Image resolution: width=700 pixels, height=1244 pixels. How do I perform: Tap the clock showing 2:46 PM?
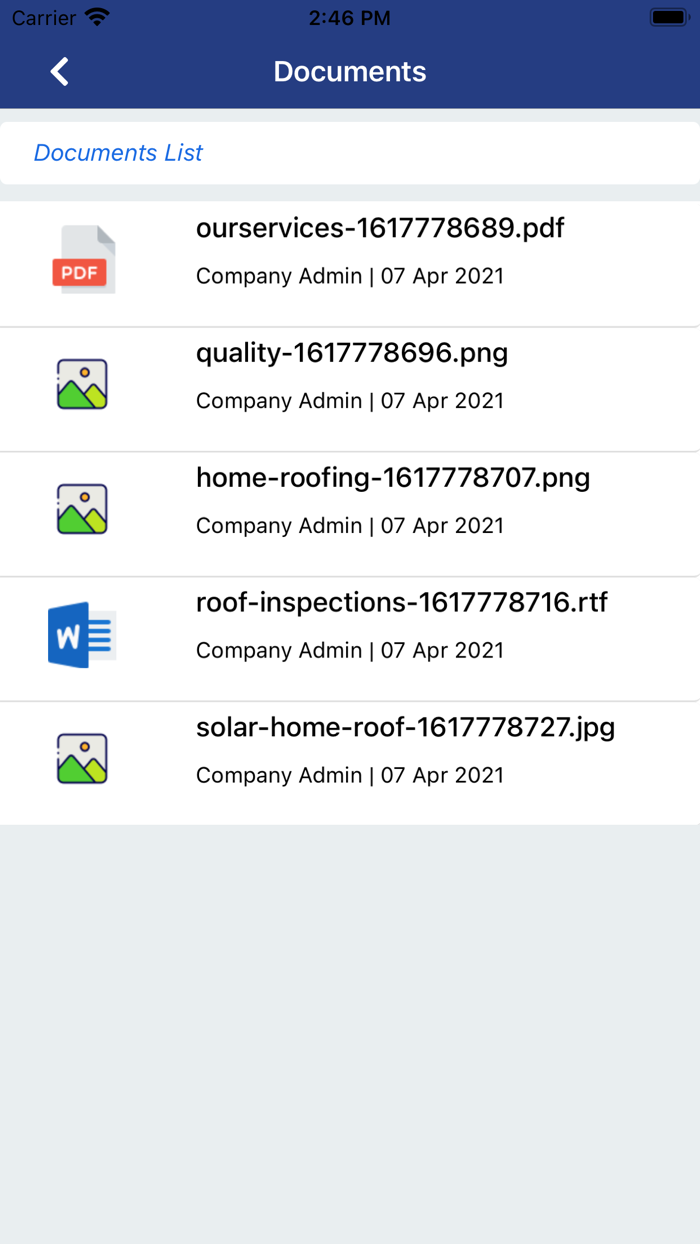[349, 18]
